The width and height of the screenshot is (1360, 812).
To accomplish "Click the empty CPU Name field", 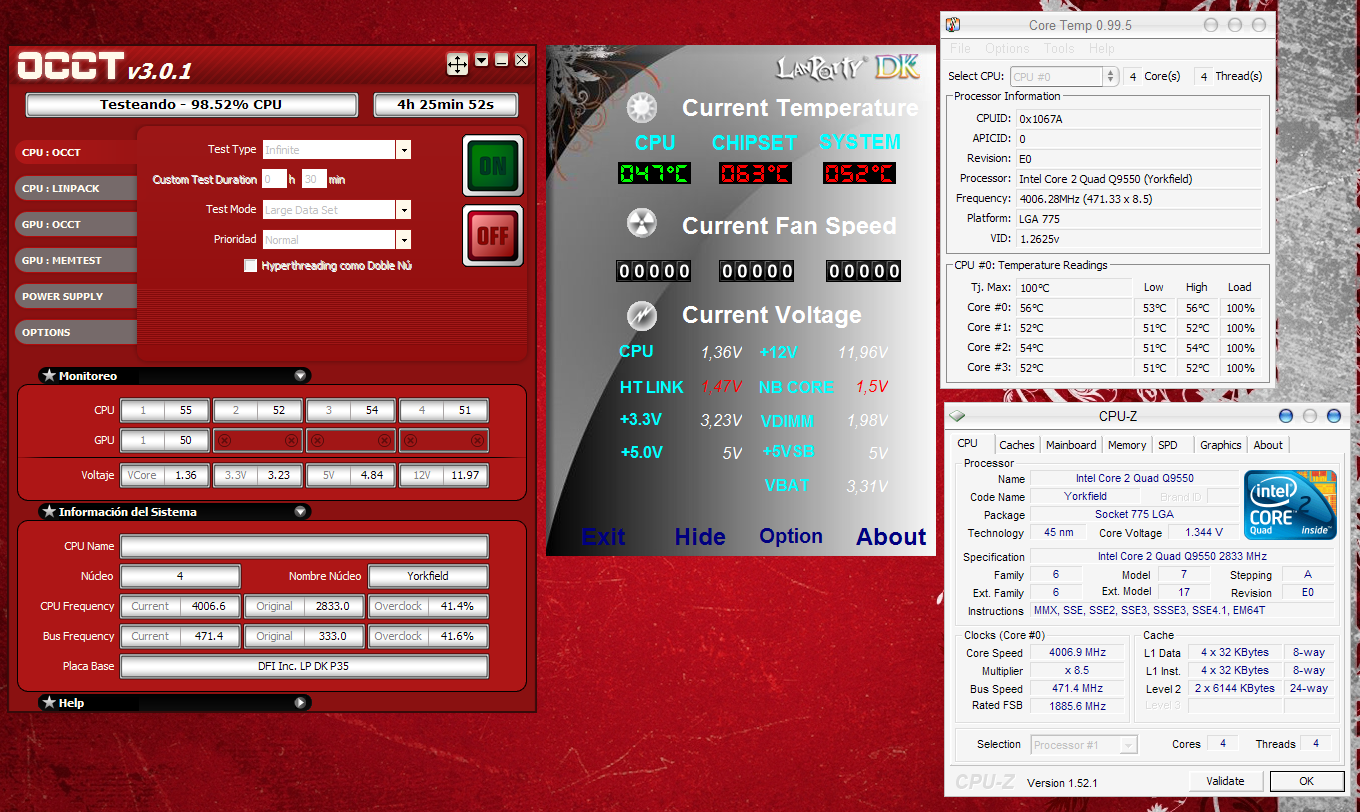I will (x=304, y=546).
